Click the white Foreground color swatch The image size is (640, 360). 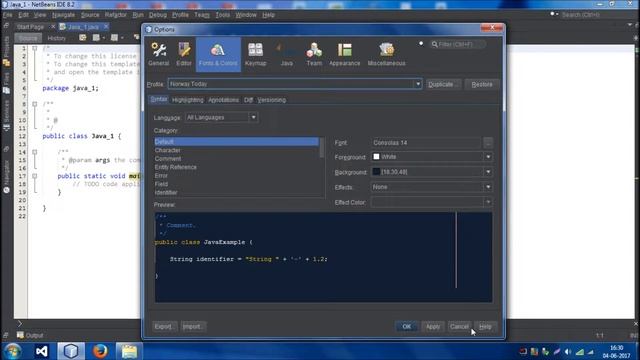point(376,157)
